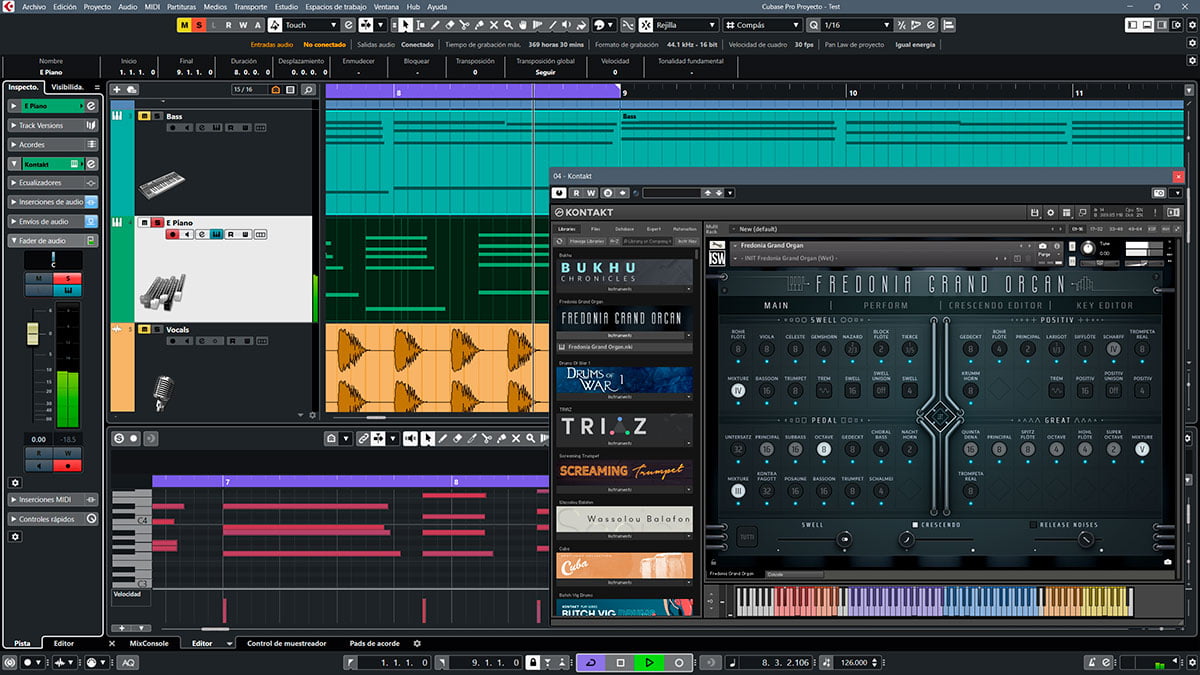
Task: Click the Record button in transport
Action: click(x=678, y=662)
